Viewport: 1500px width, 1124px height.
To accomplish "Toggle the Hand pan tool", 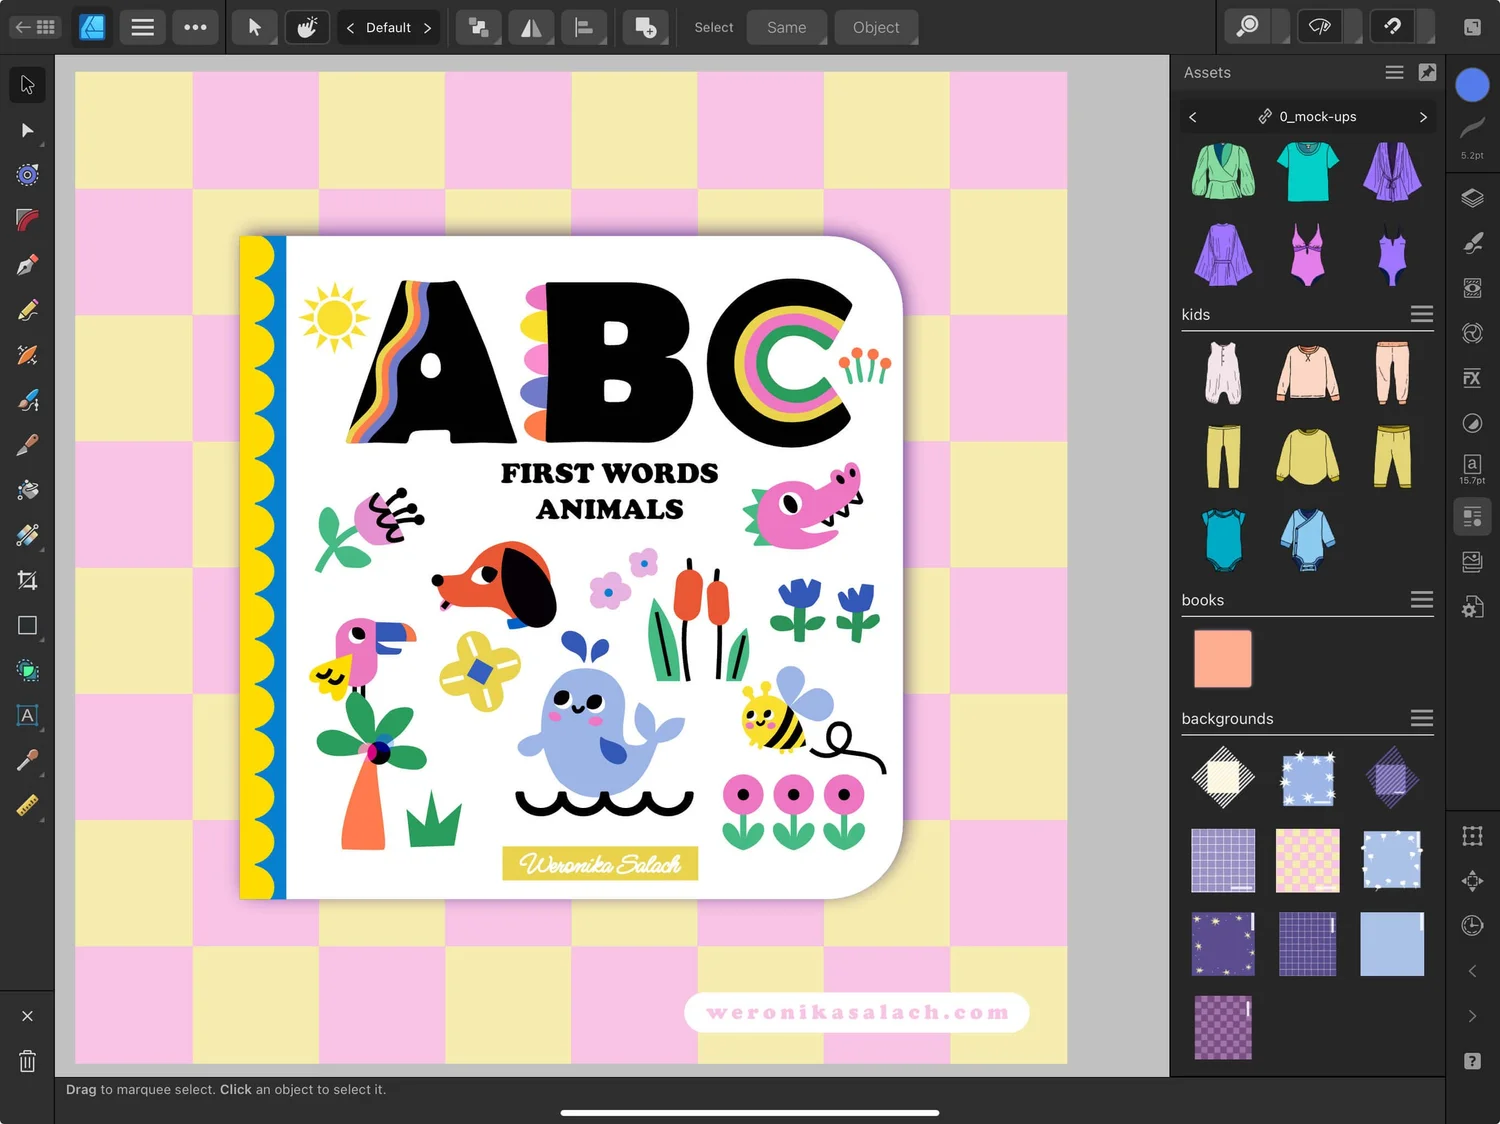I will pos(307,27).
